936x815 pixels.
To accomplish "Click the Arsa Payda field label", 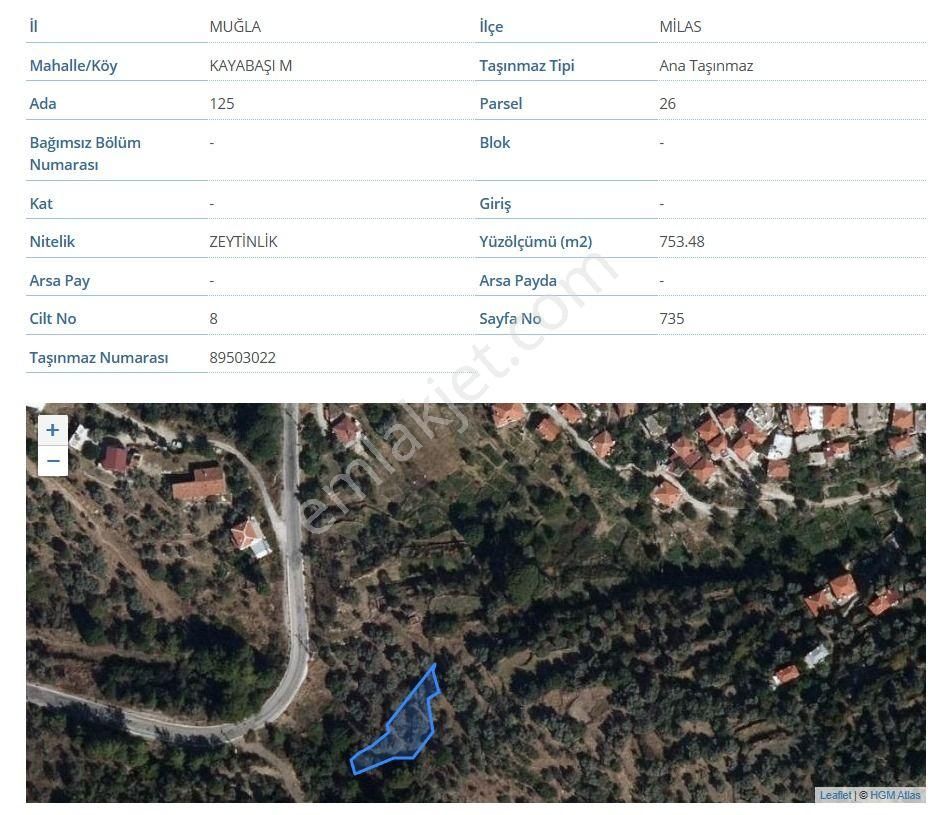I will click(x=517, y=280).
